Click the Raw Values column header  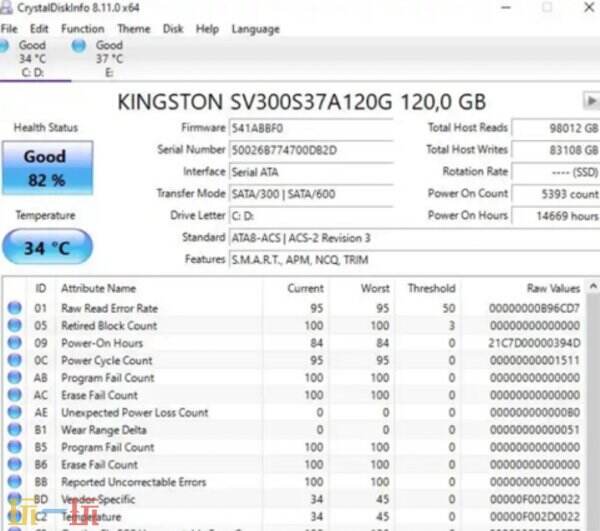[x=523, y=288]
